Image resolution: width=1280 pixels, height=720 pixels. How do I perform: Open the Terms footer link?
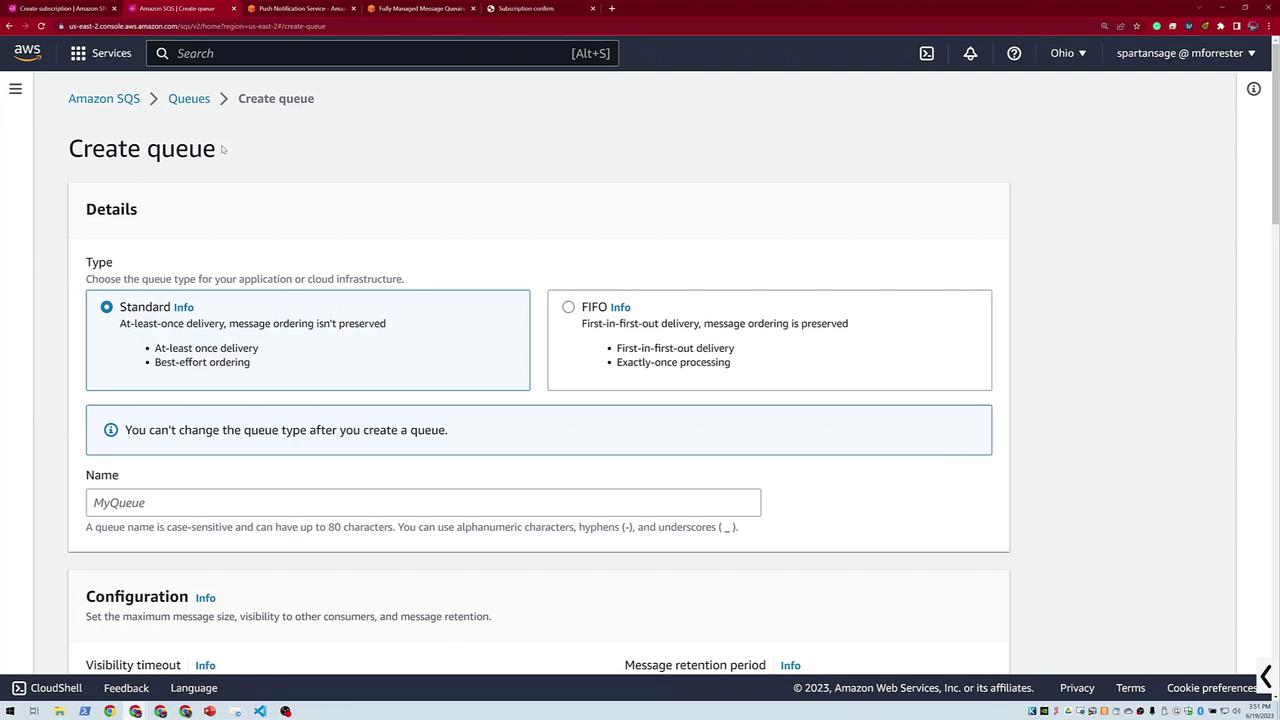point(1130,688)
